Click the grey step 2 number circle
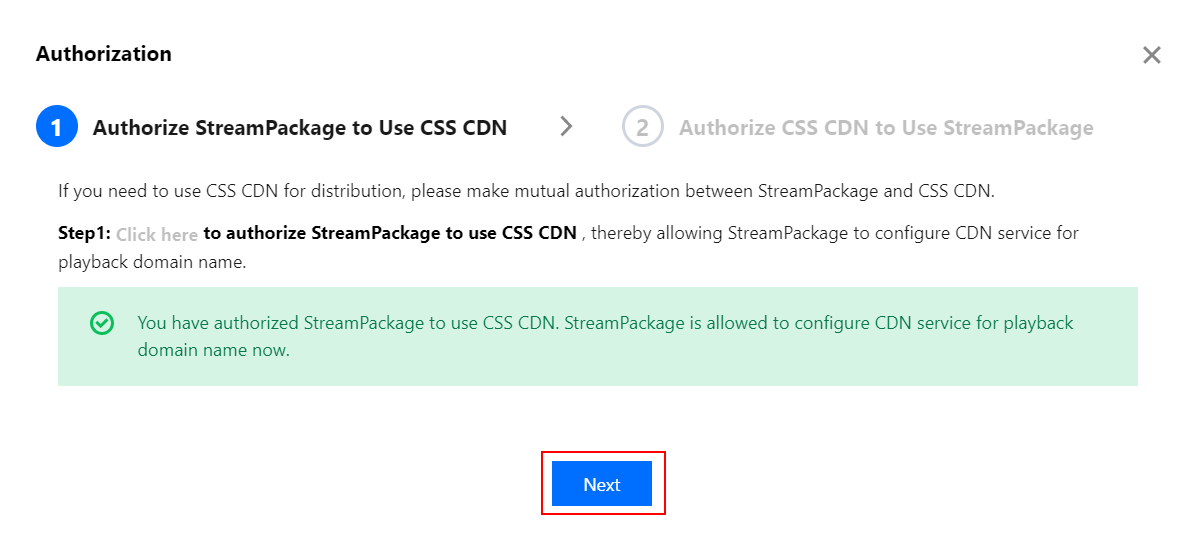Image resolution: width=1193 pixels, height=537 pixels. 642,127
